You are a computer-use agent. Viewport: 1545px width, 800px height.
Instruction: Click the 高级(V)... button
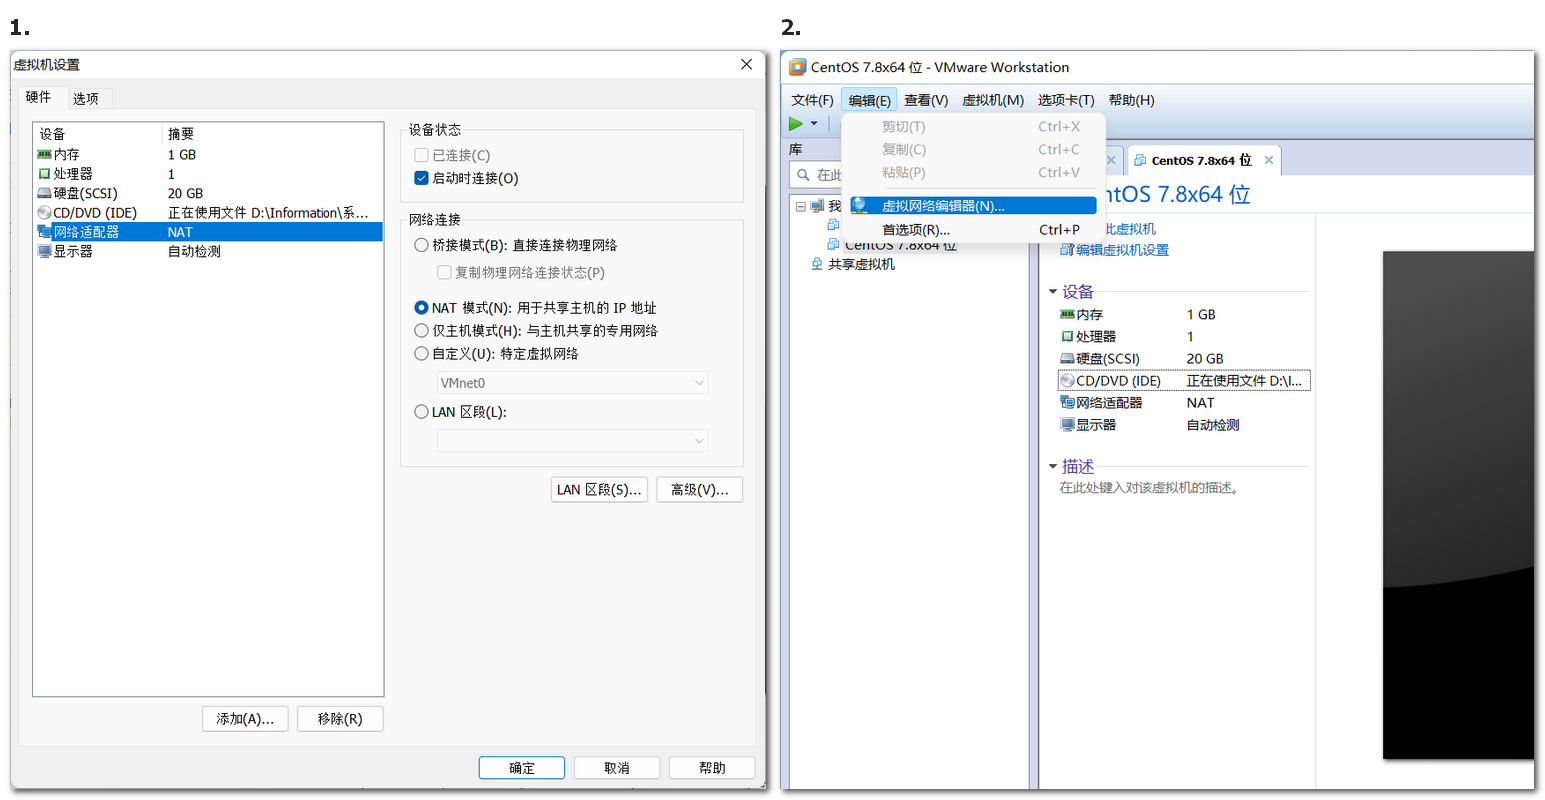point(700,490)
